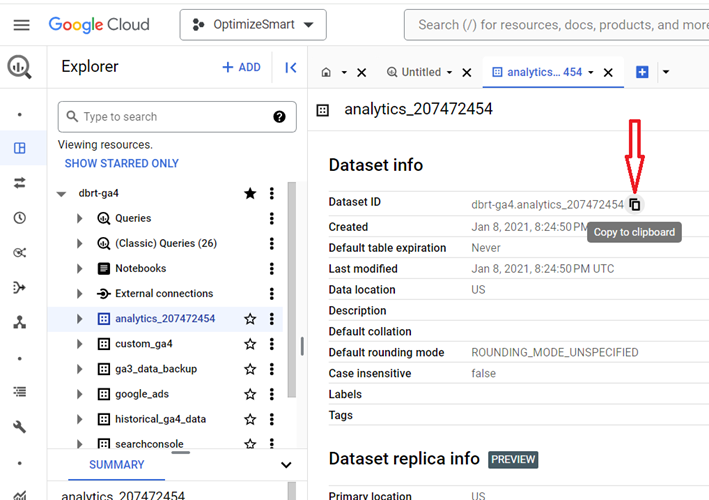This screenshot has width=709, height=500.
Task: Click SHOW STARRED ONLY link
Action: [x=122, y=163]
